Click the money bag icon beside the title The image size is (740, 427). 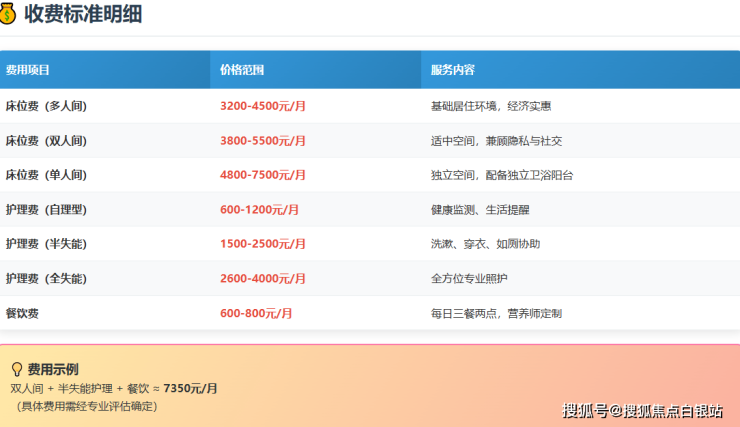[9, 13]
